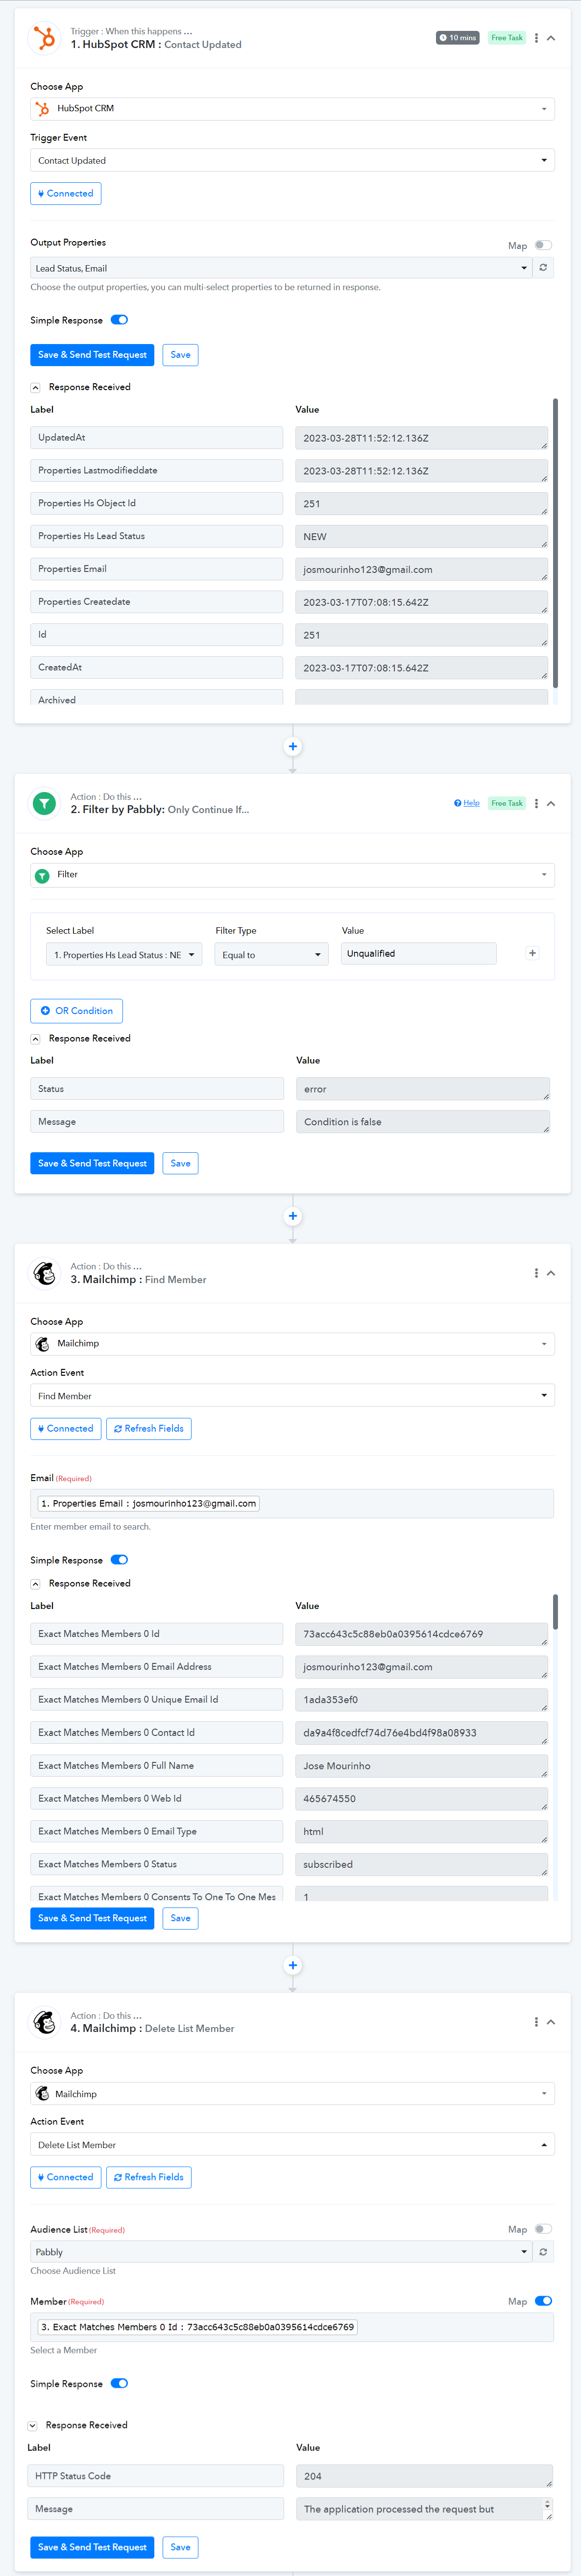Refresh the Output Properties list

544,268
